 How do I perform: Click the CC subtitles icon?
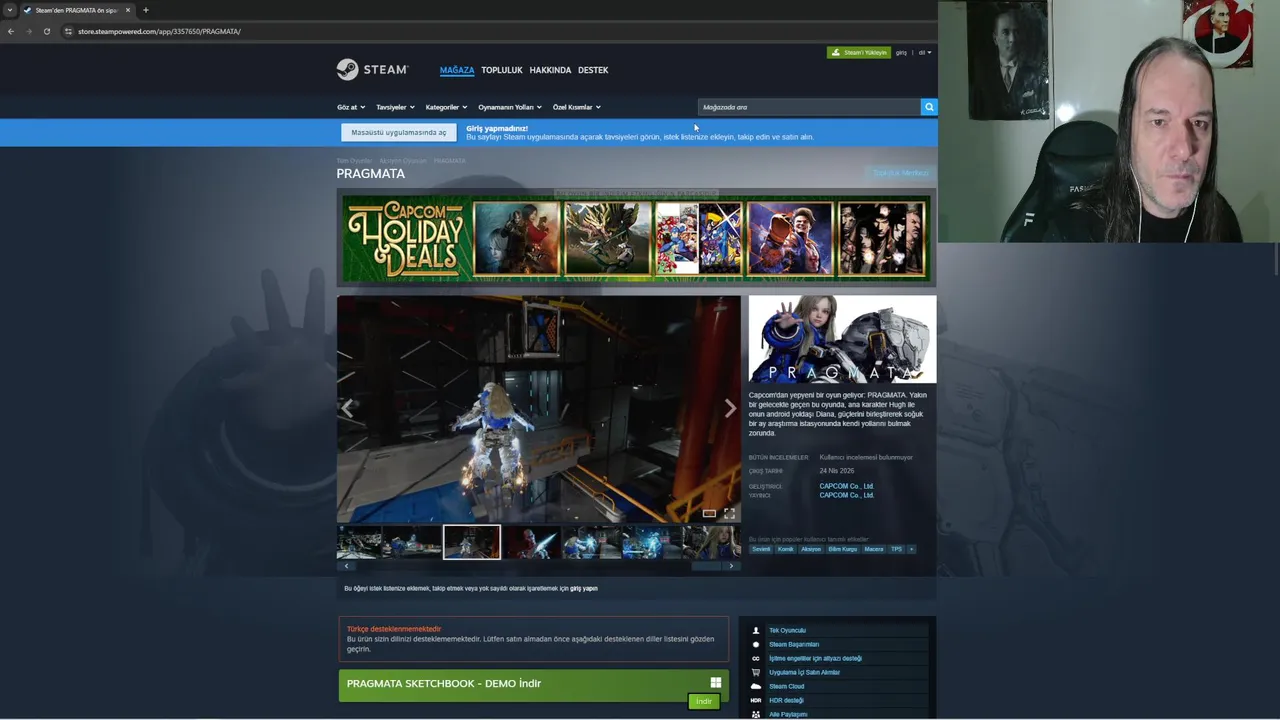click(756, 658)
